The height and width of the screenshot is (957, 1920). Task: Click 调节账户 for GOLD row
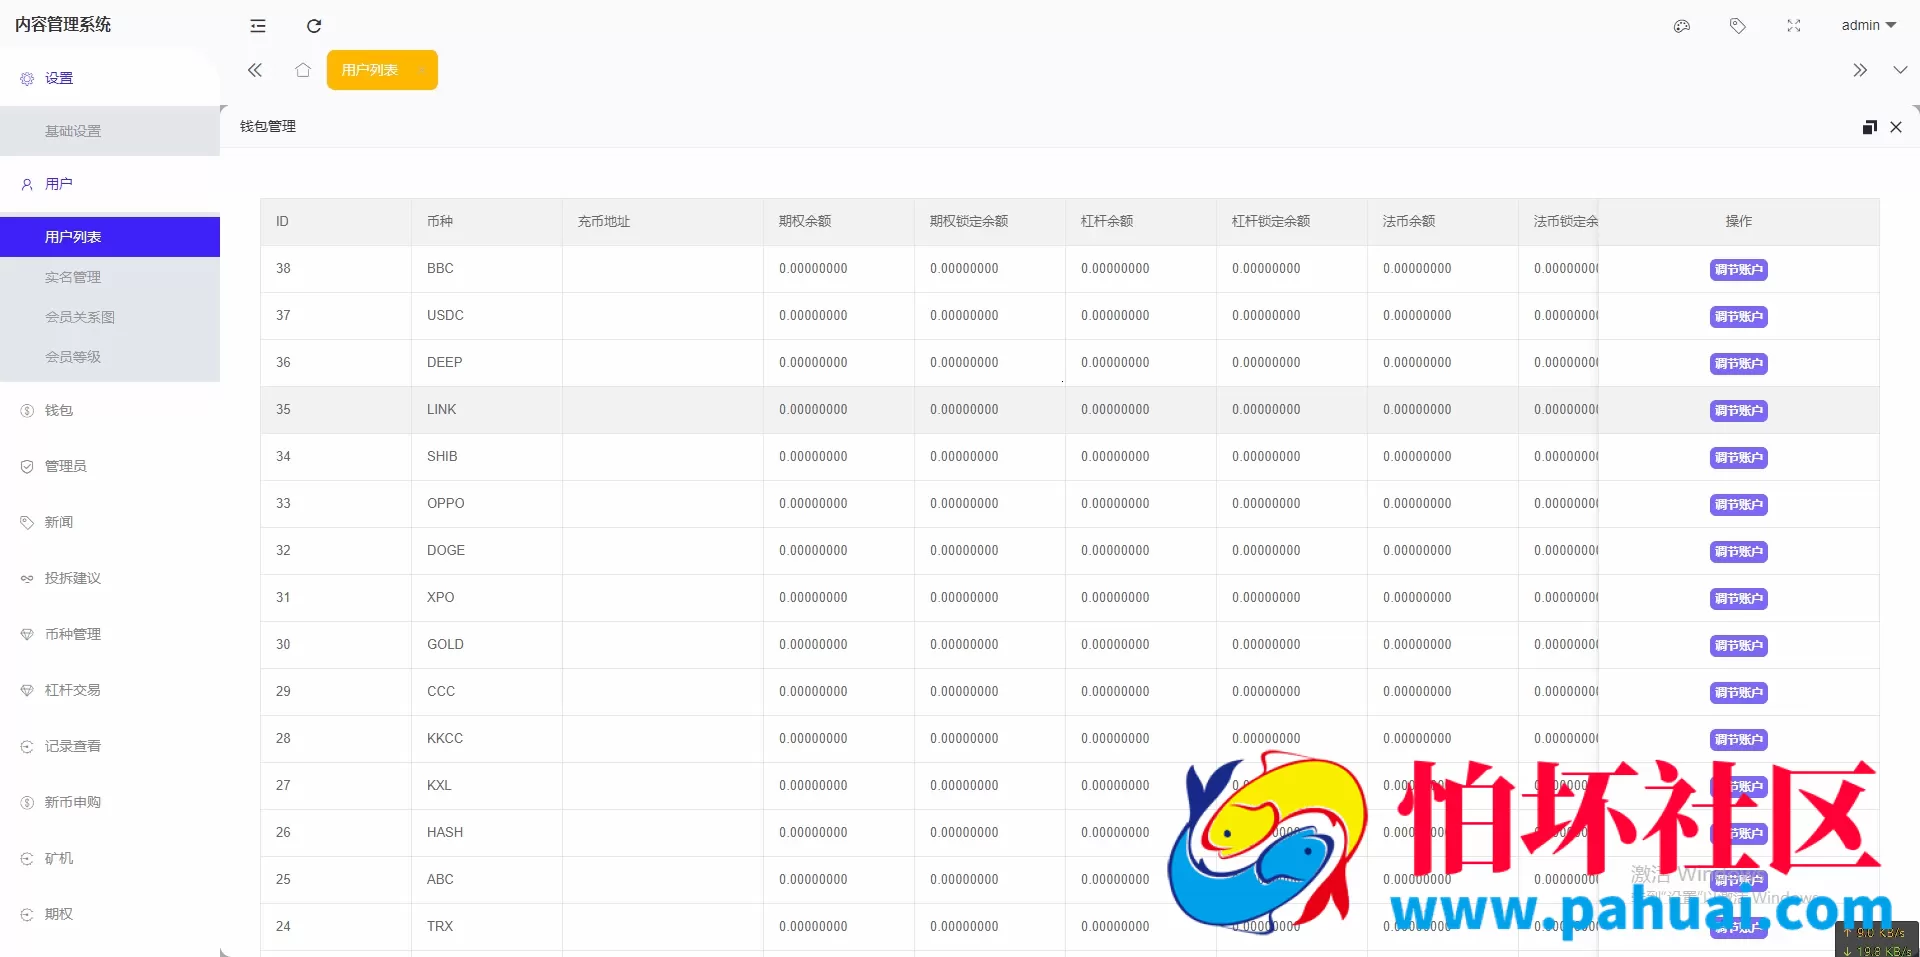tap(1738, 646)
